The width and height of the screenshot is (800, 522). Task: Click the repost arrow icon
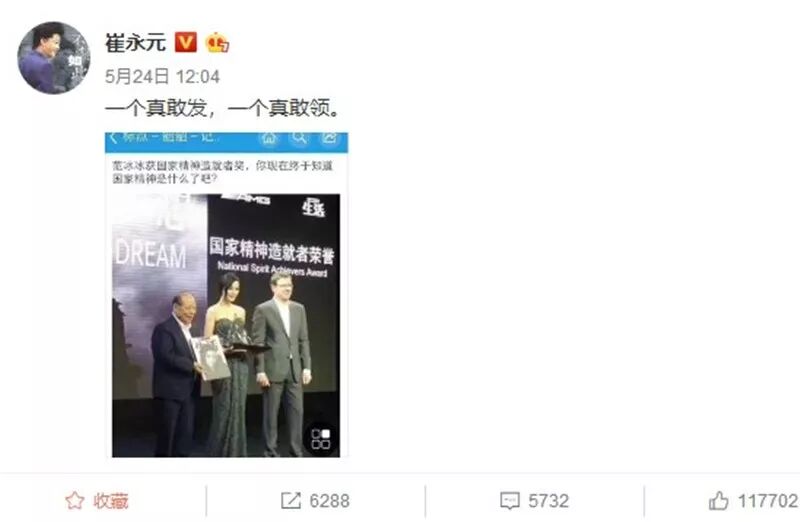(x=291, y=501)
